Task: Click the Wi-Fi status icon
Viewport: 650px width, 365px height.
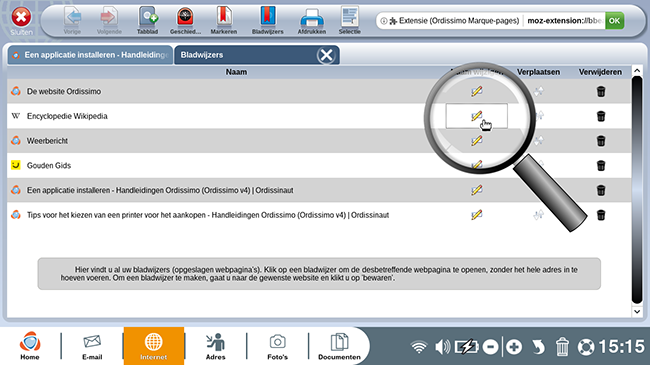Action: tap(419, 347)
